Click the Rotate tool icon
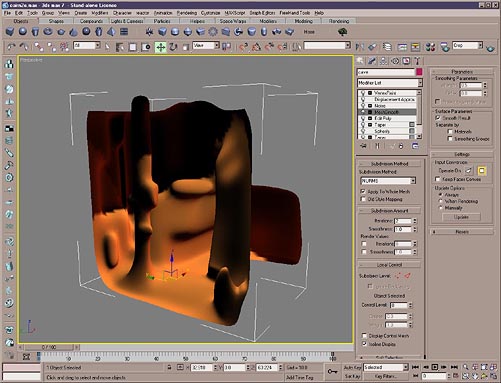The height and width of the screenshot is (383, 501). 173,47
